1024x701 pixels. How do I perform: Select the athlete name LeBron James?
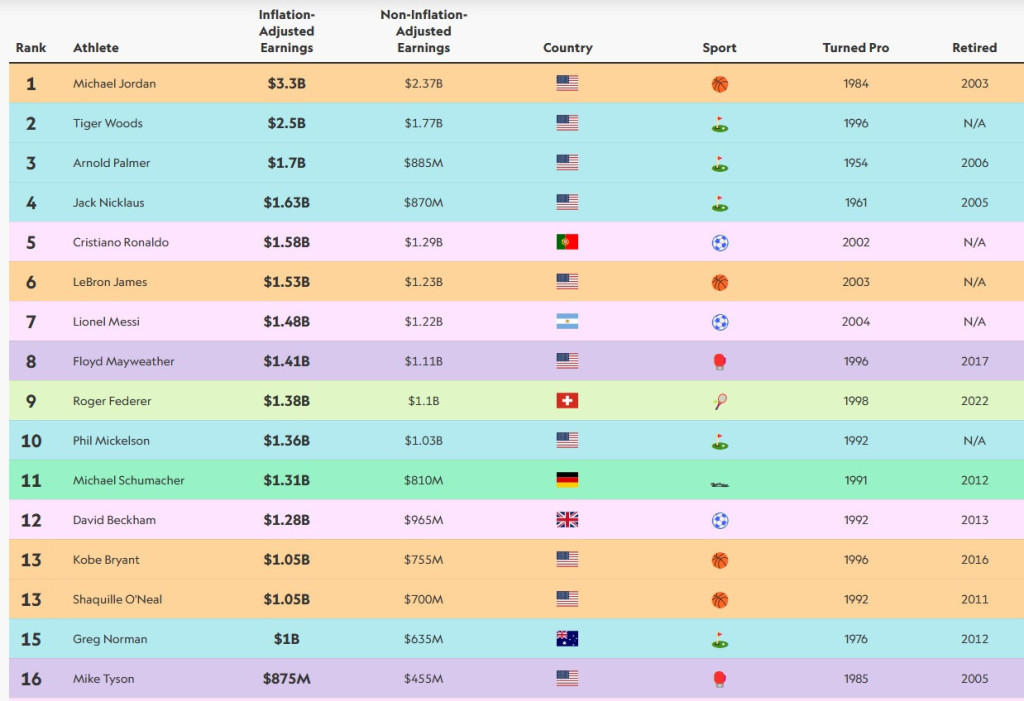pos(110,282)
